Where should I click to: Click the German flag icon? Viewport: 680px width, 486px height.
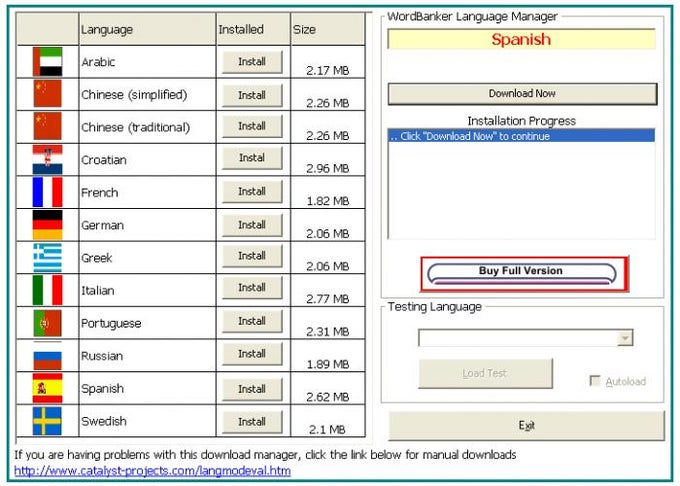[48, 225]
